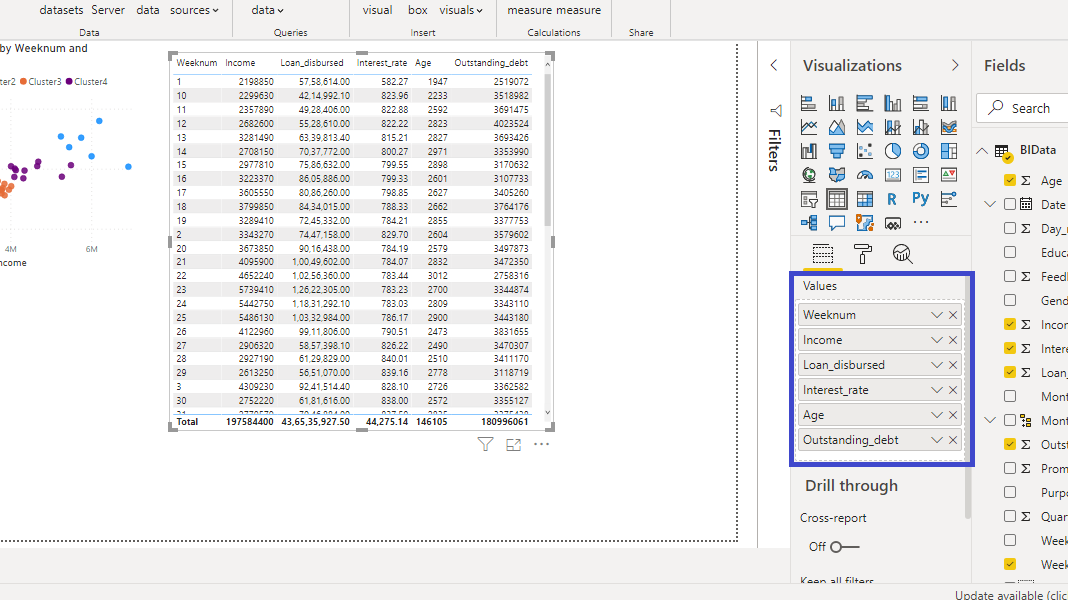Choose the donut chart visualization
The image size is (1068, 600).
[x=921, y=151]
